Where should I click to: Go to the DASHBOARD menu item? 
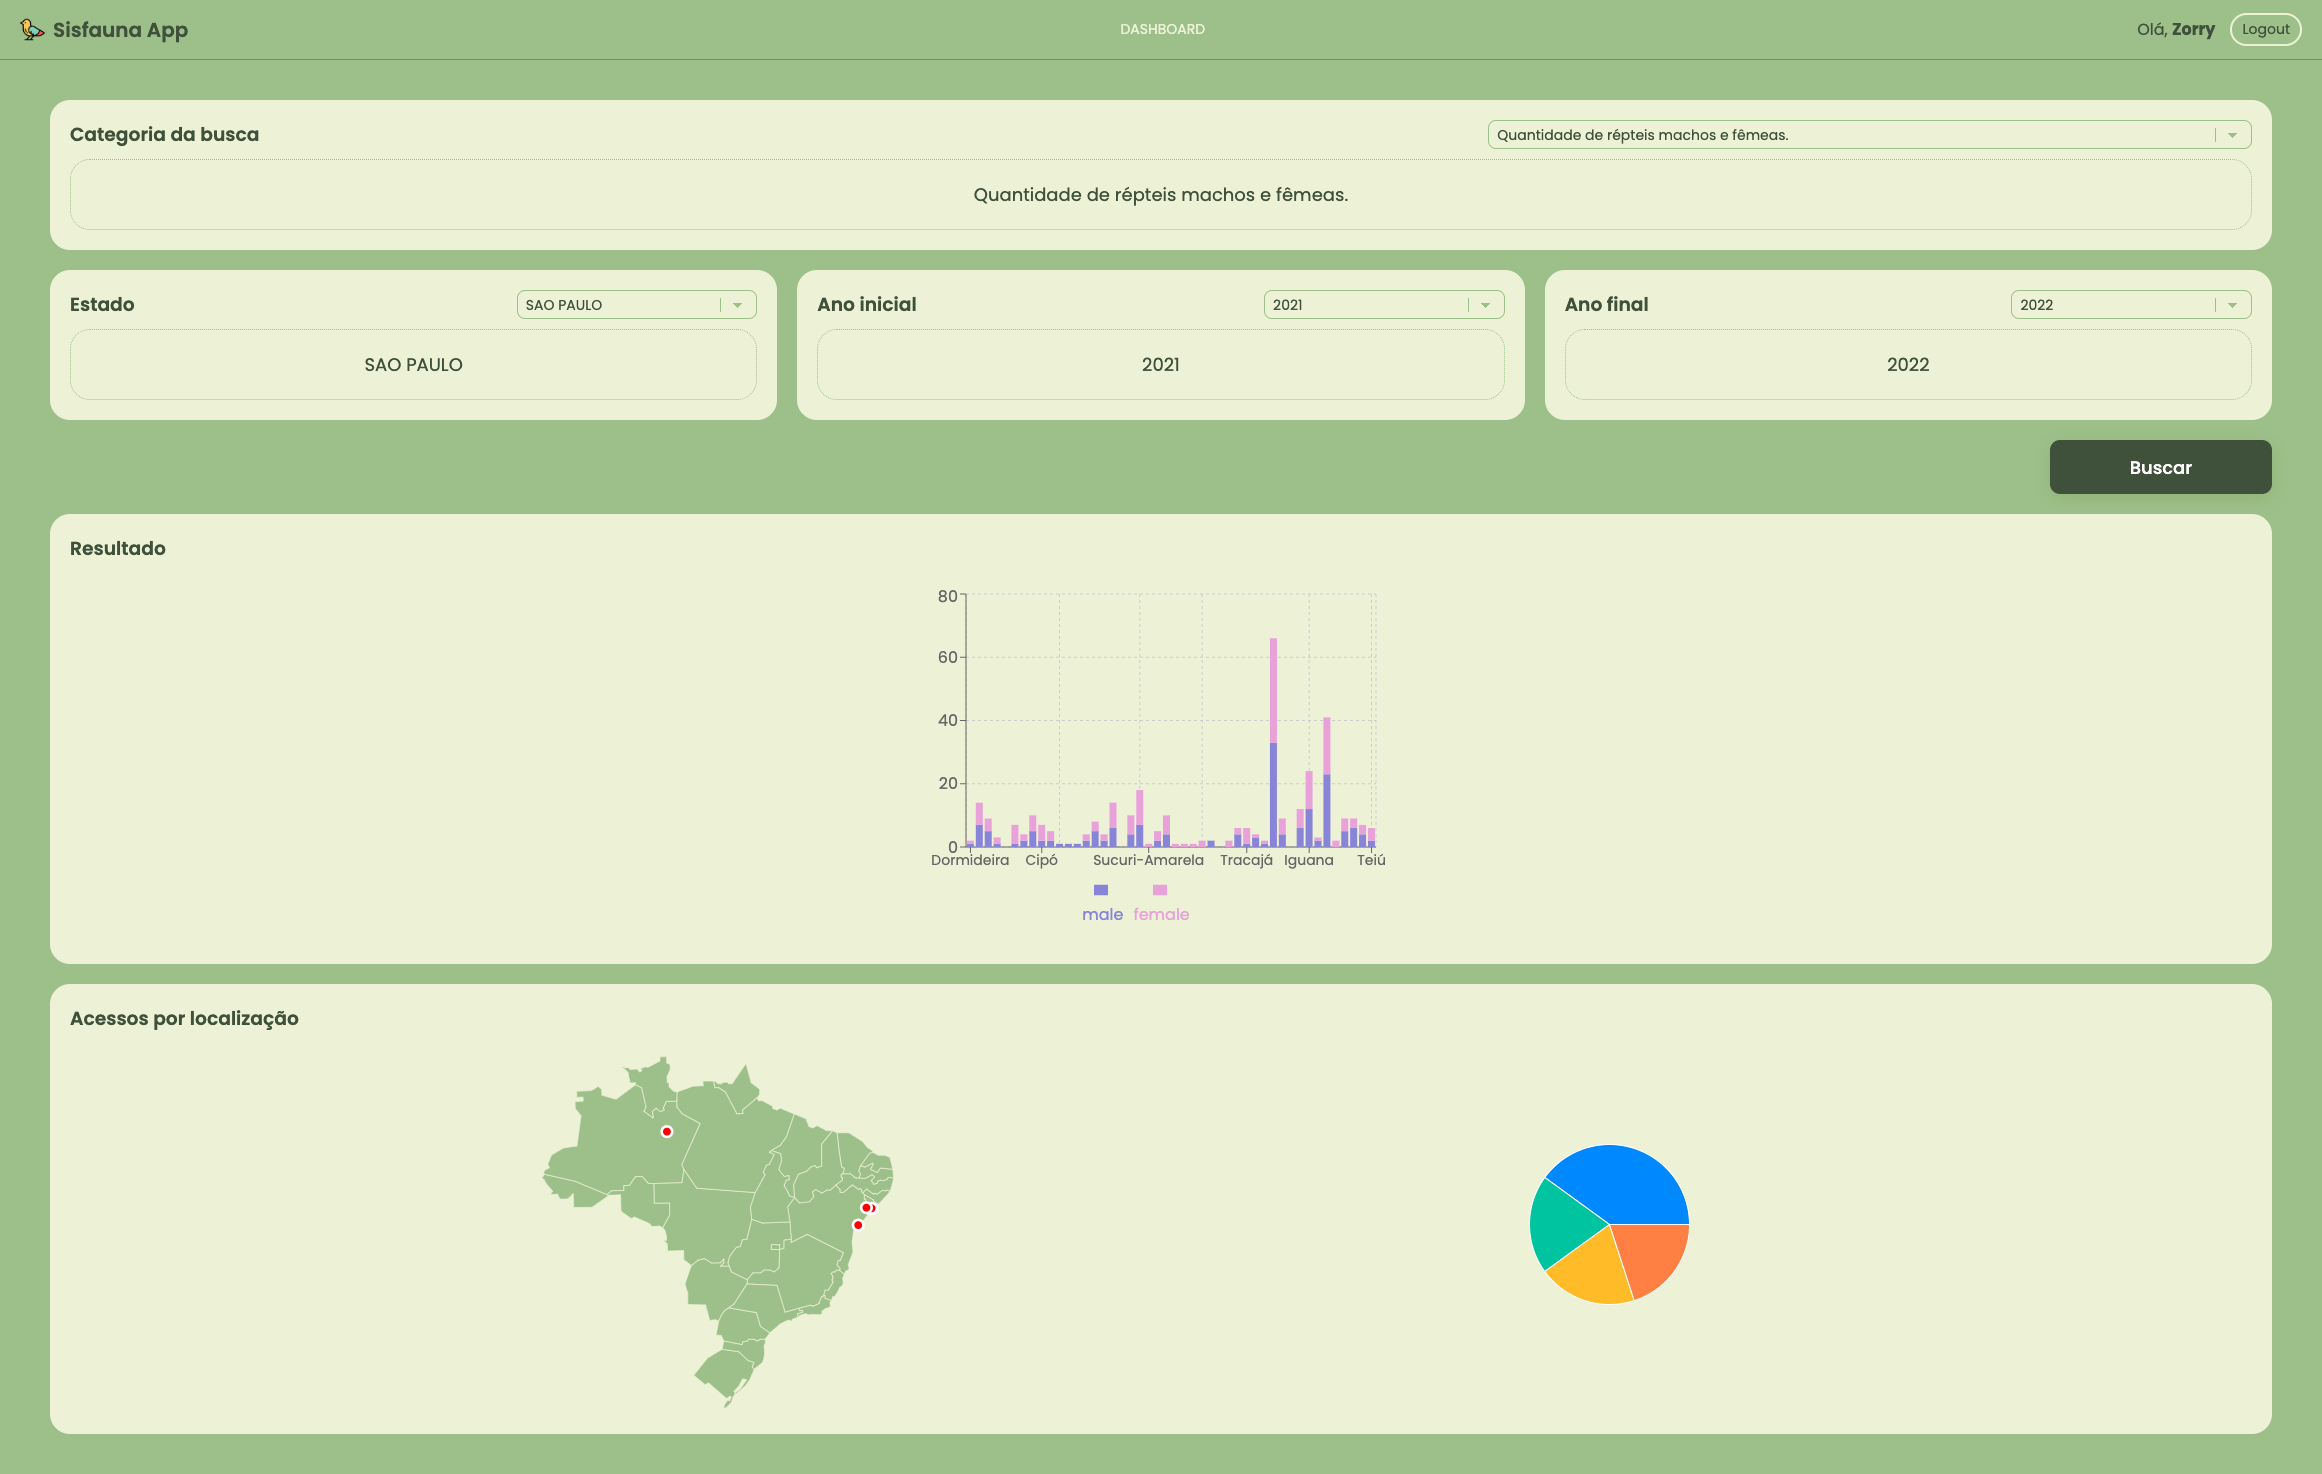(x=1162, y=29)
